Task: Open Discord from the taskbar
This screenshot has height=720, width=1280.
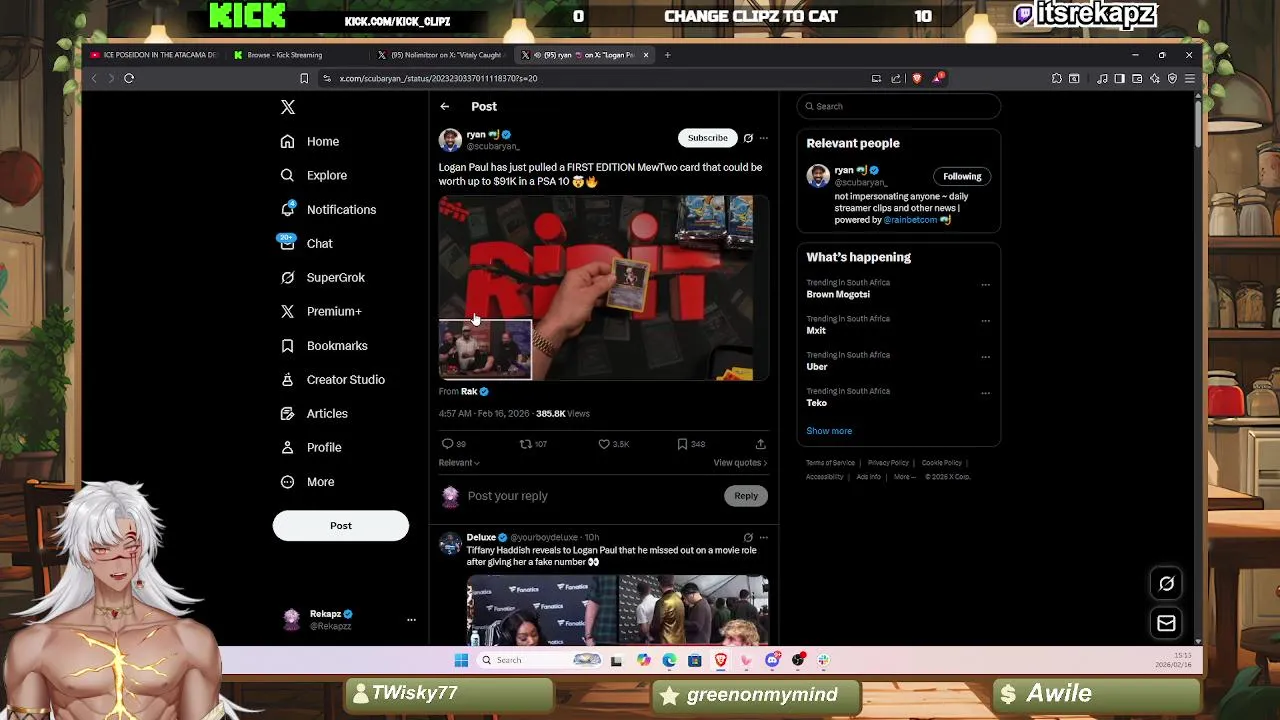Action: tap(772, 660)
